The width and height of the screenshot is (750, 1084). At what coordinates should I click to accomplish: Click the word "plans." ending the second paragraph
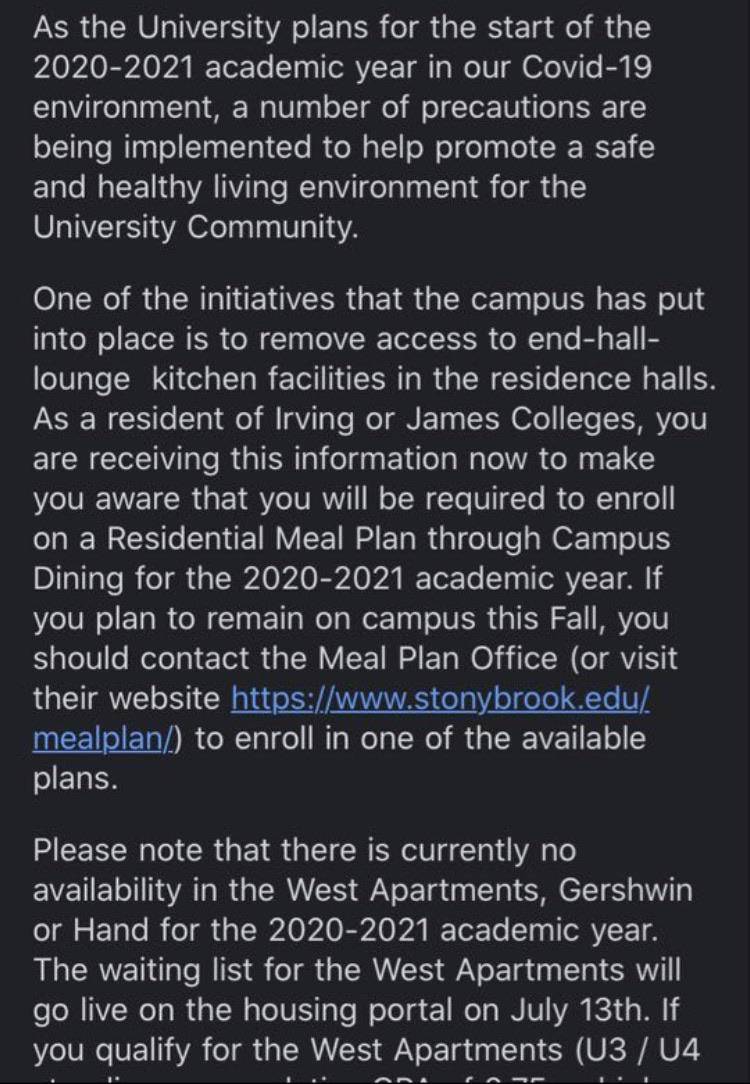click(x=75, y=778)
